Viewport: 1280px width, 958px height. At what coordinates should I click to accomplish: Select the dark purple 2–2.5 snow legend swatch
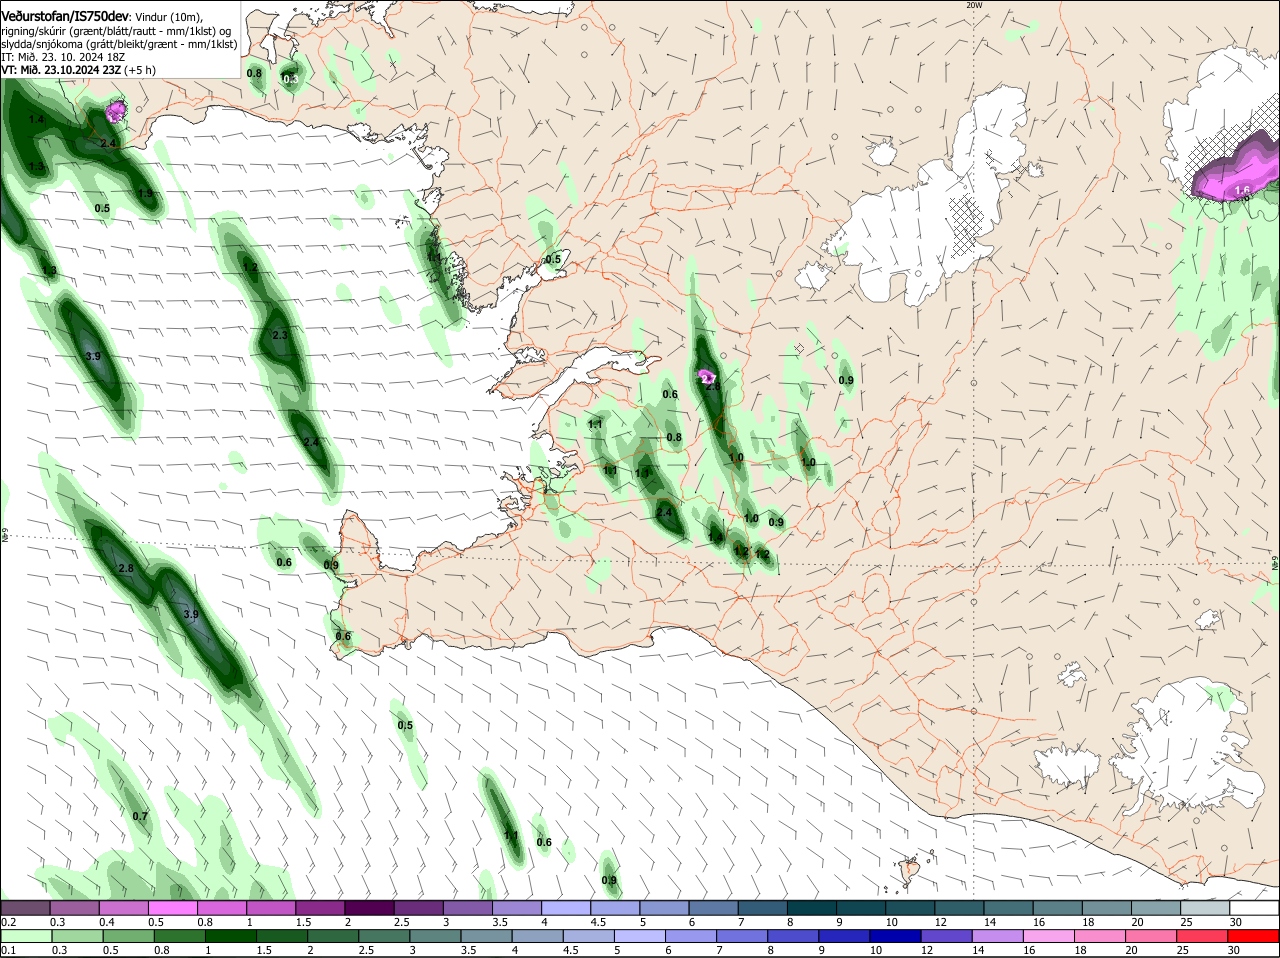coord(371,907)
